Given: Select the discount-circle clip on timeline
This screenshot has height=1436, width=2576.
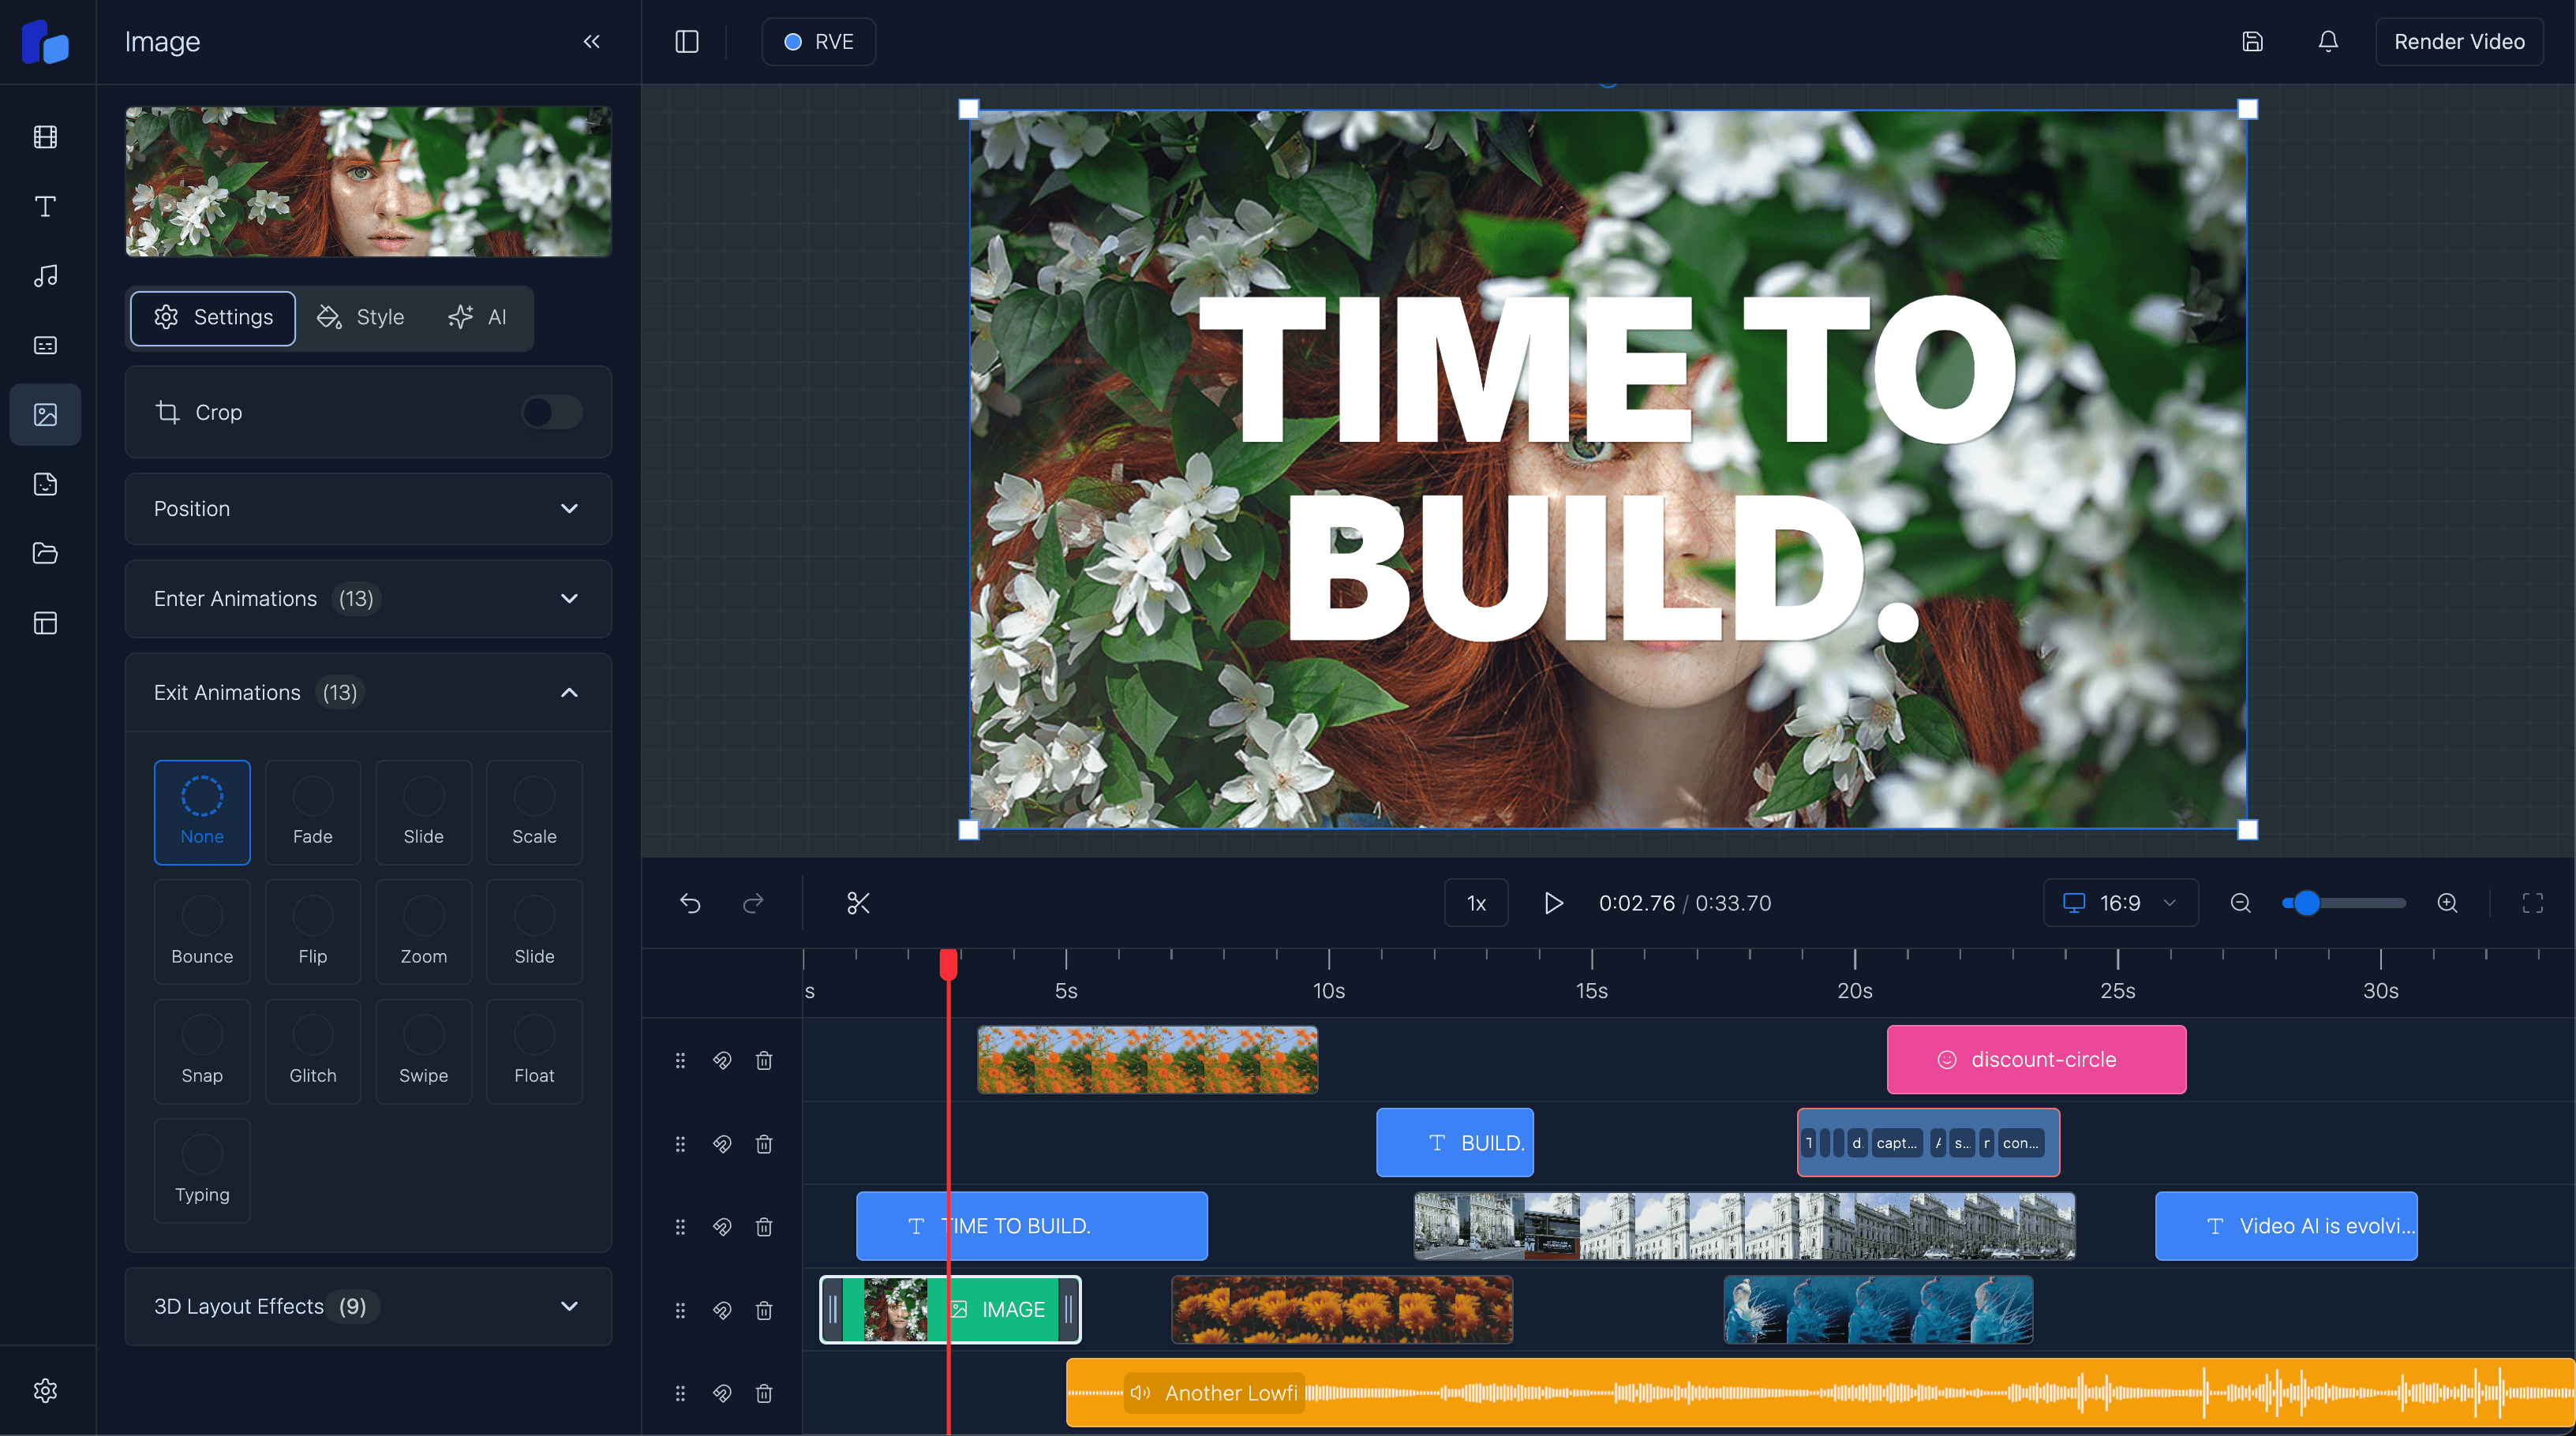Looking at the screenshot, I should pos(2036,1059).
